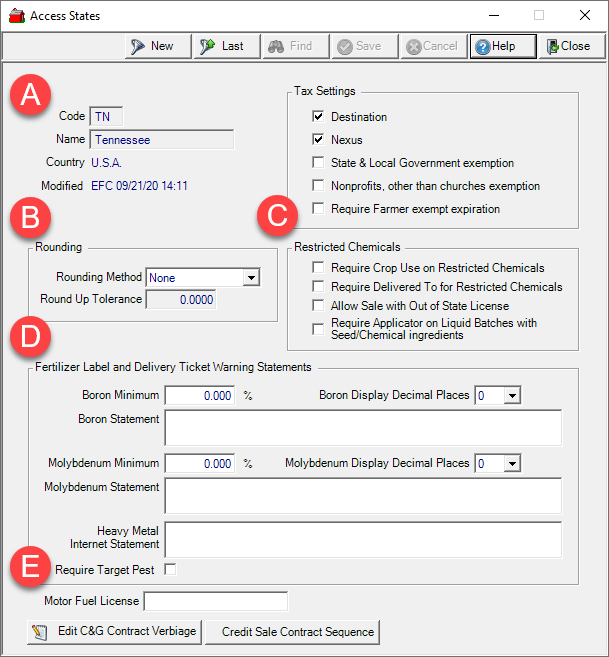Click into the Motor Fuel License field

(216, 601)
